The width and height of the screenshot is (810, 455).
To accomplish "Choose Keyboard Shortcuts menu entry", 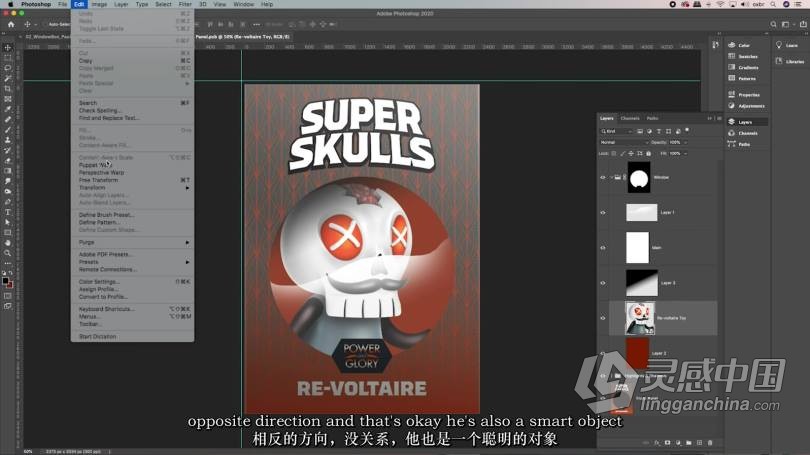I will point(133,309).
